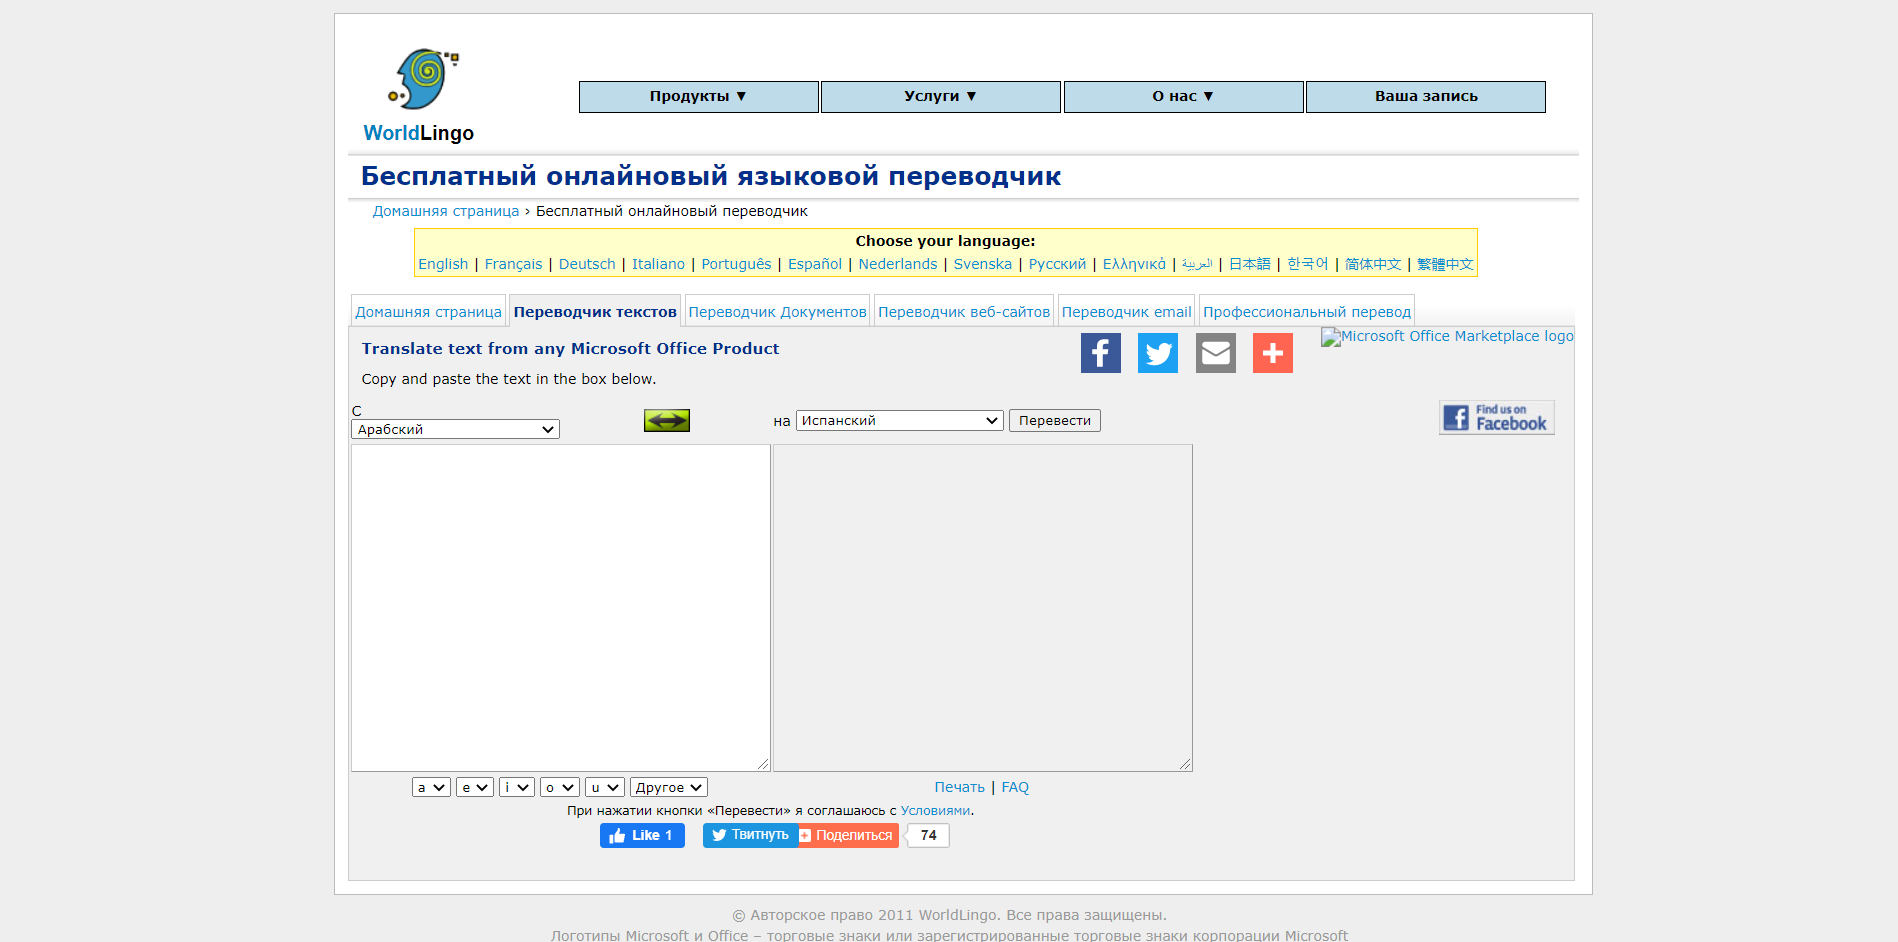Switch to Переводчик Документов tab
1898x942 pixels.
(777, 312)
